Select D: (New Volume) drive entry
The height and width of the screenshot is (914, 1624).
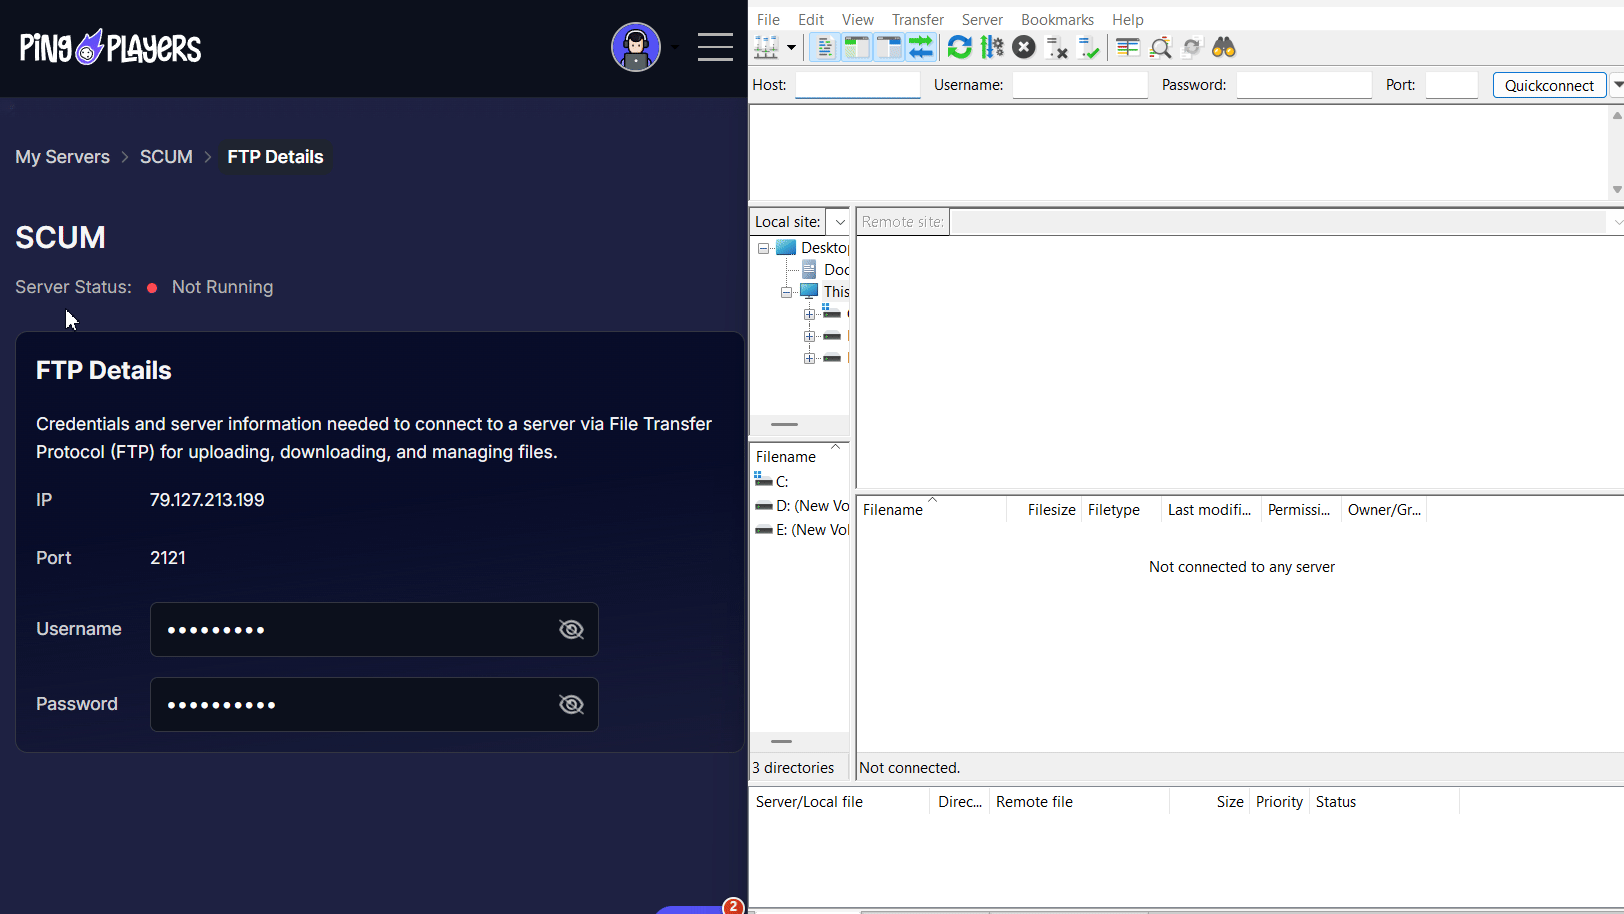point(800,506)
